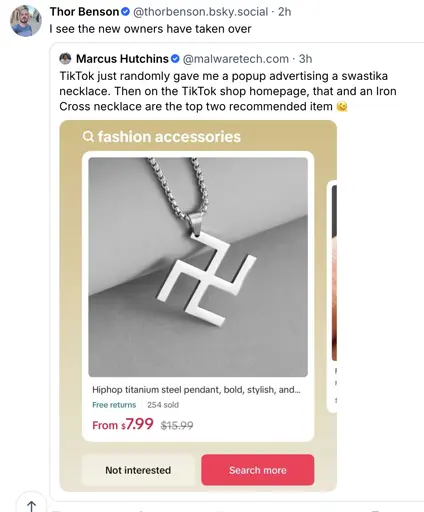Click Thor Benson's profile avatar

(x=26, y=21)
